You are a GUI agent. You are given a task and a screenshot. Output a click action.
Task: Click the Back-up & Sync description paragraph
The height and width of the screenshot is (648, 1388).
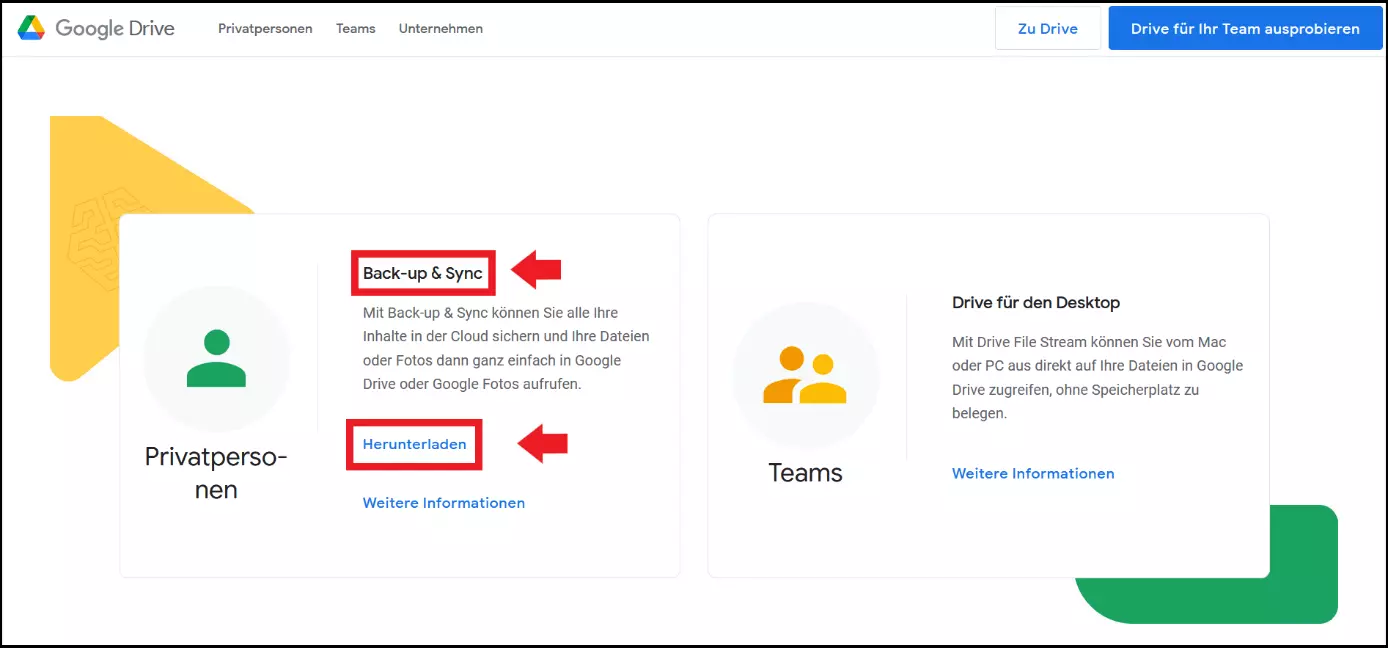506,348
